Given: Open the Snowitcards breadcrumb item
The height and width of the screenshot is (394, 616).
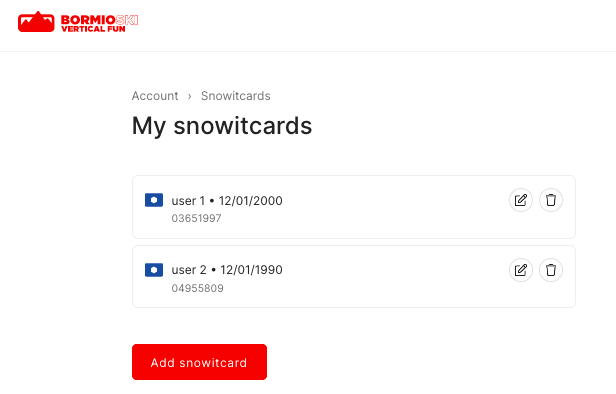Looking at the screenshot, I should [x=236, y=96].
